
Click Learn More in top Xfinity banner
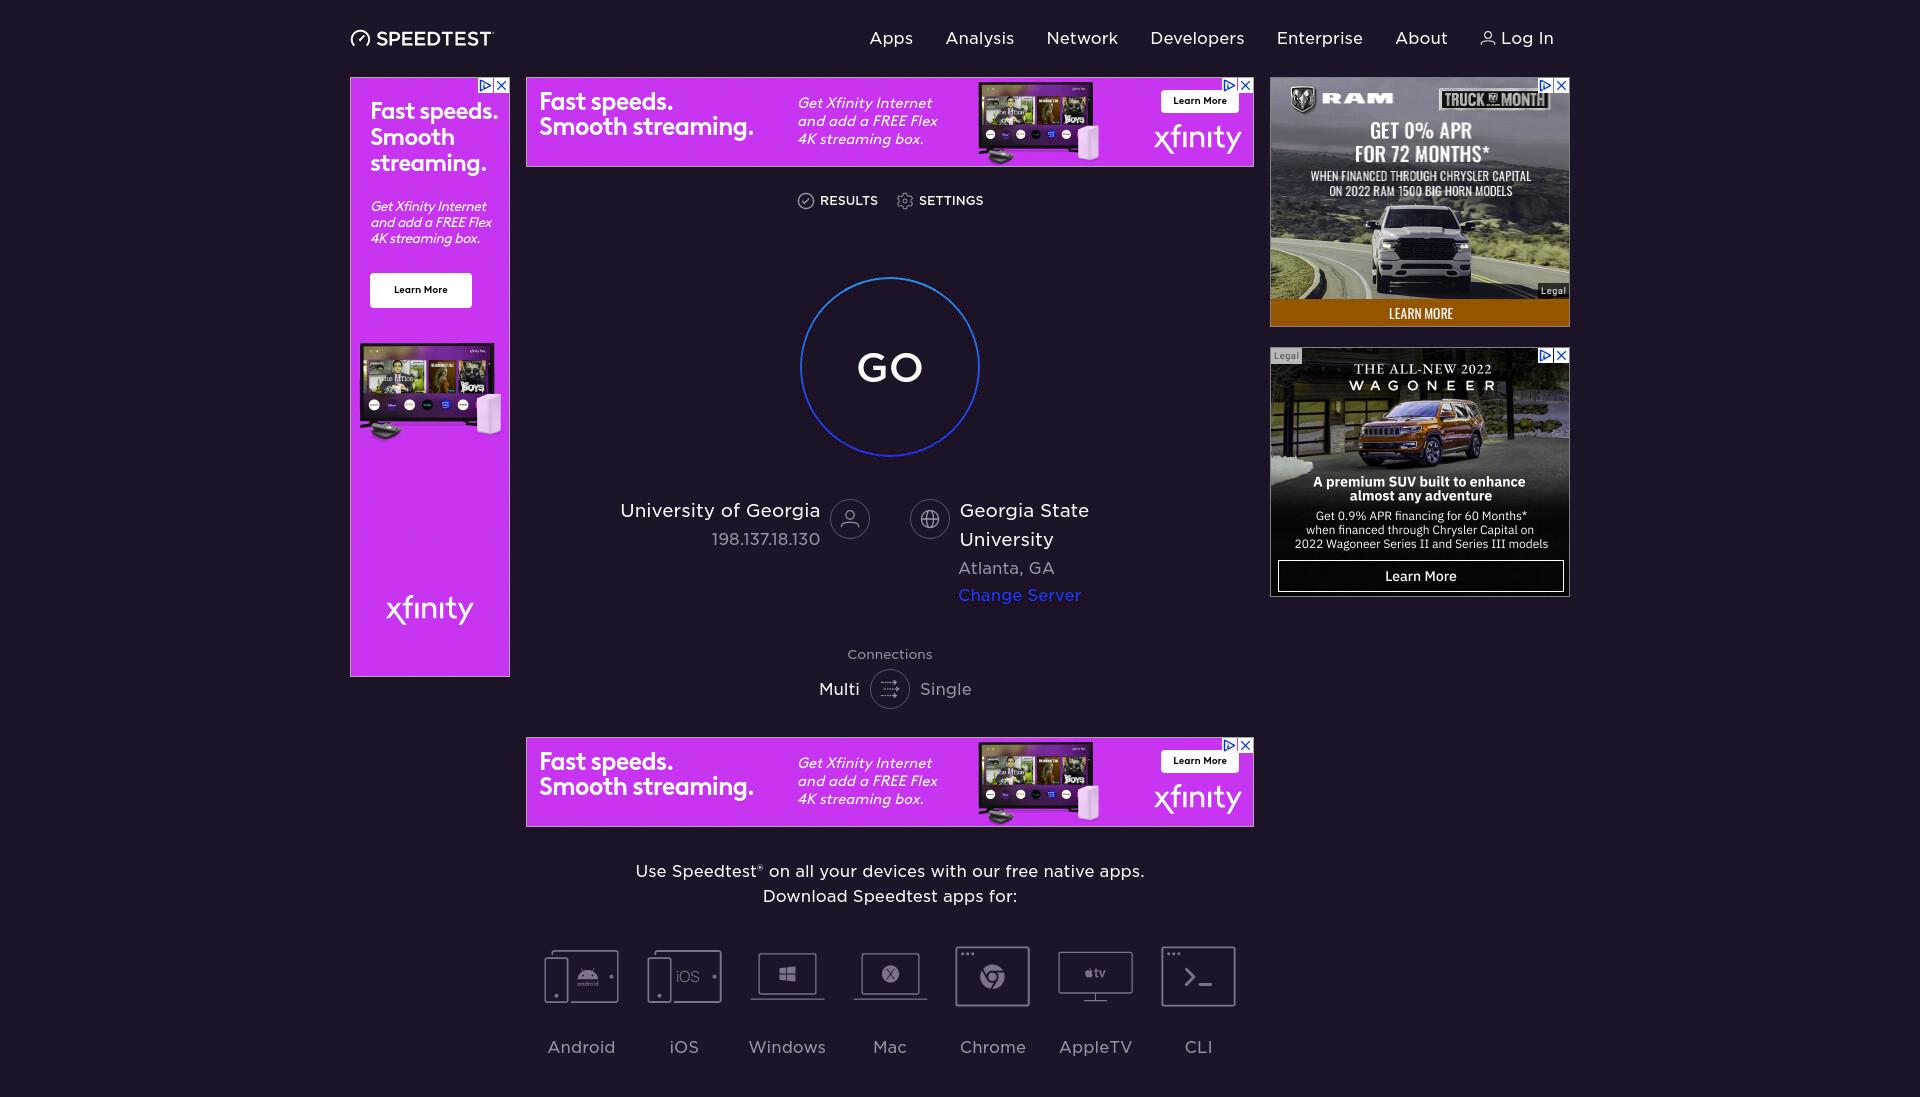[x=1200, y=101]
